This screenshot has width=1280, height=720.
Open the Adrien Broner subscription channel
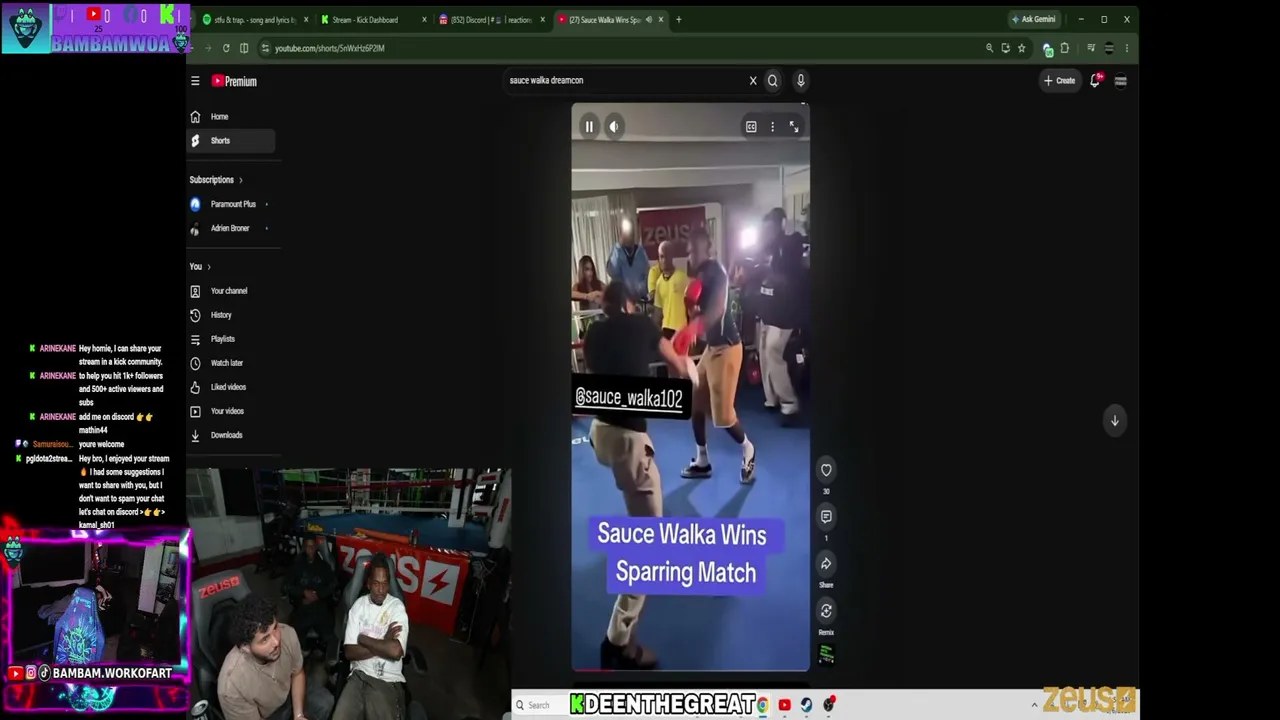(231, 228)
